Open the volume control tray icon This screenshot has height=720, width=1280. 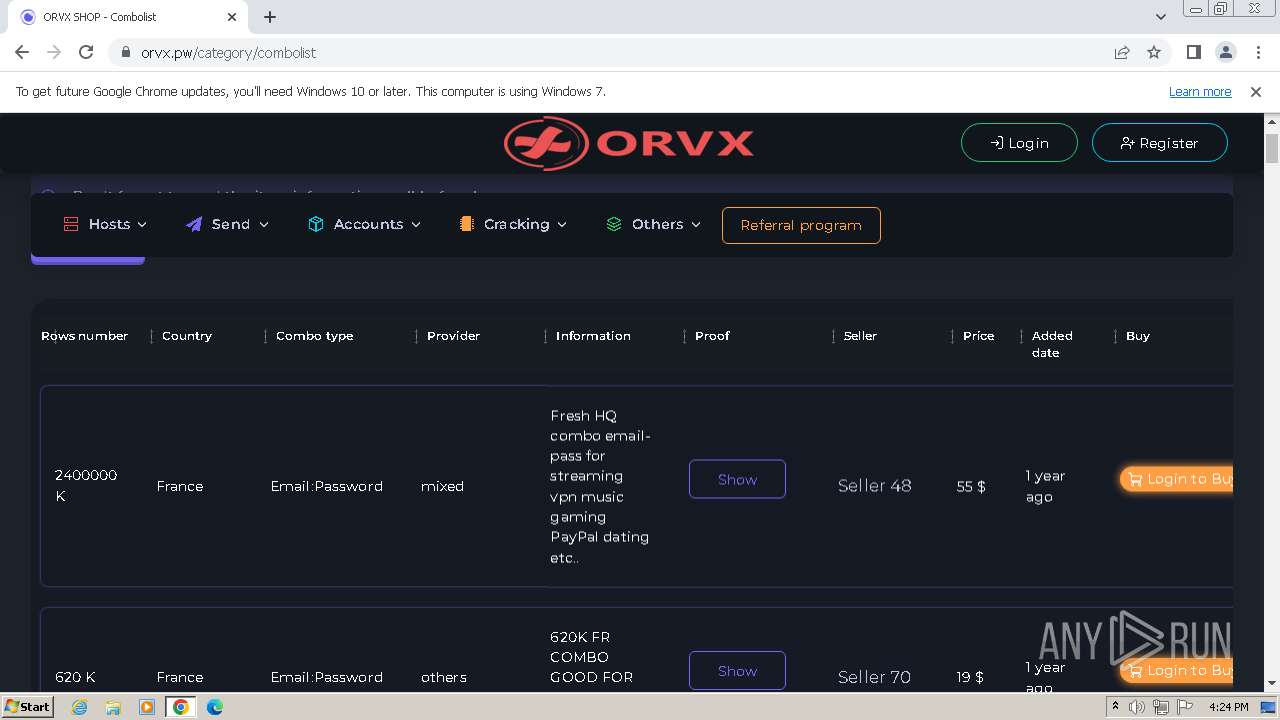(x=1137, y=707)
